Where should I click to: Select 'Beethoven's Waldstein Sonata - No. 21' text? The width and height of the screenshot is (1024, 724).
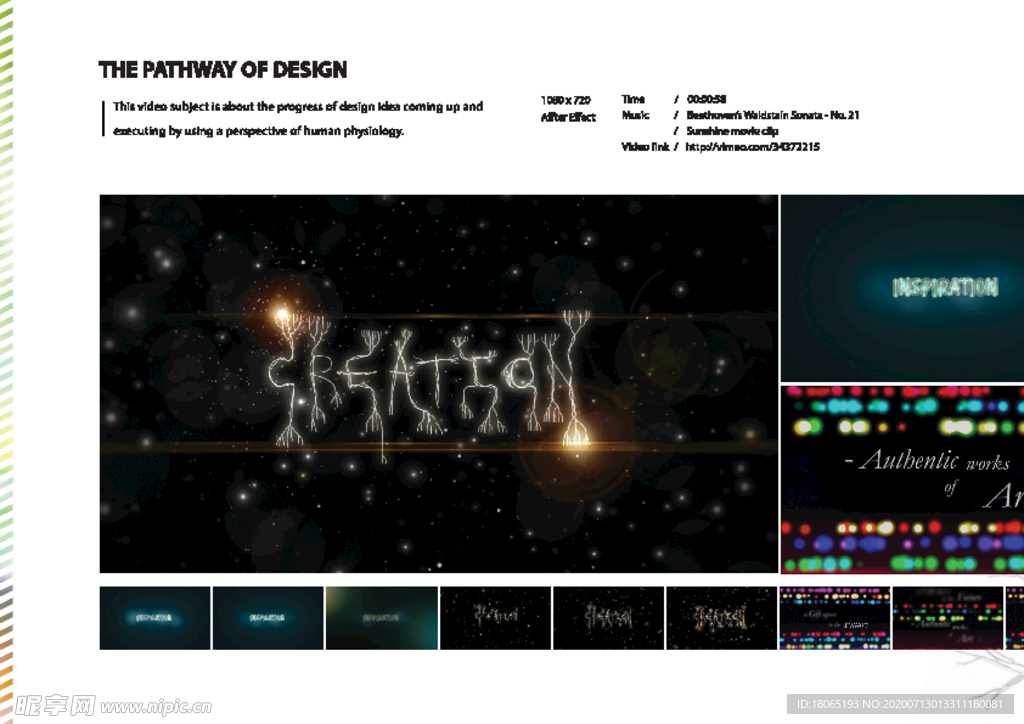coord(773,116)
